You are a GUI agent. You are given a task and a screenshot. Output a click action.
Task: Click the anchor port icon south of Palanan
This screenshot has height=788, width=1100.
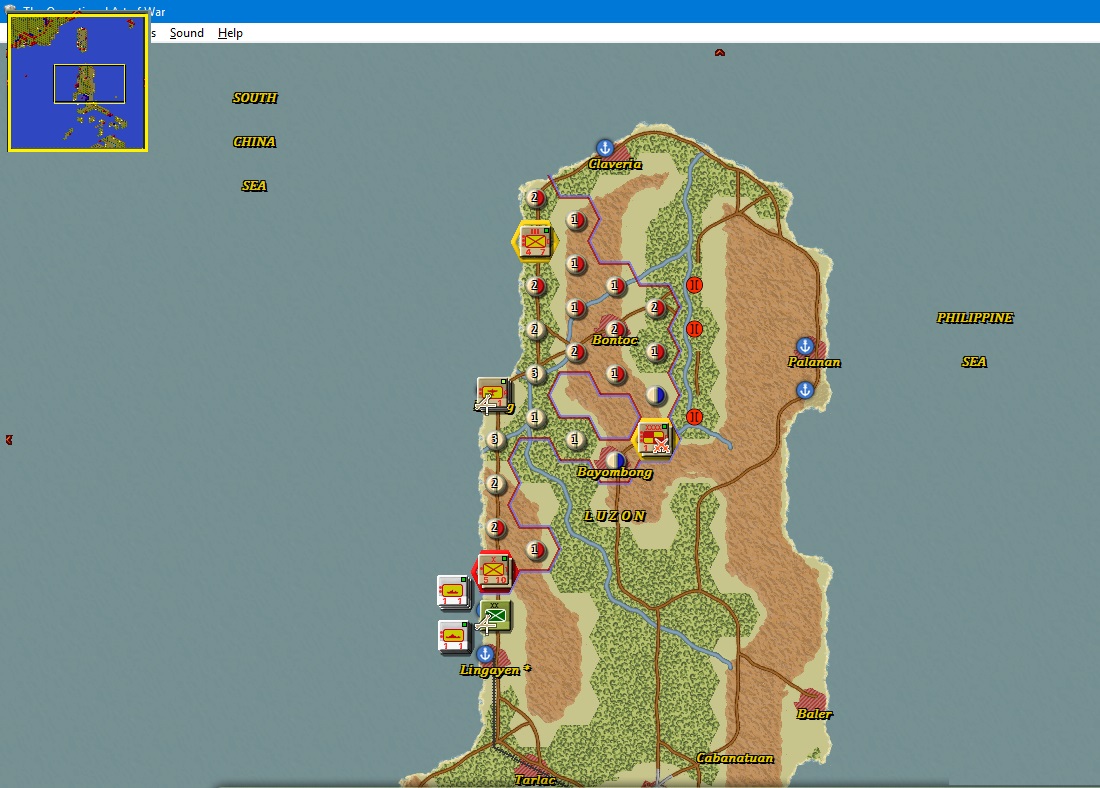pos(805,390)
